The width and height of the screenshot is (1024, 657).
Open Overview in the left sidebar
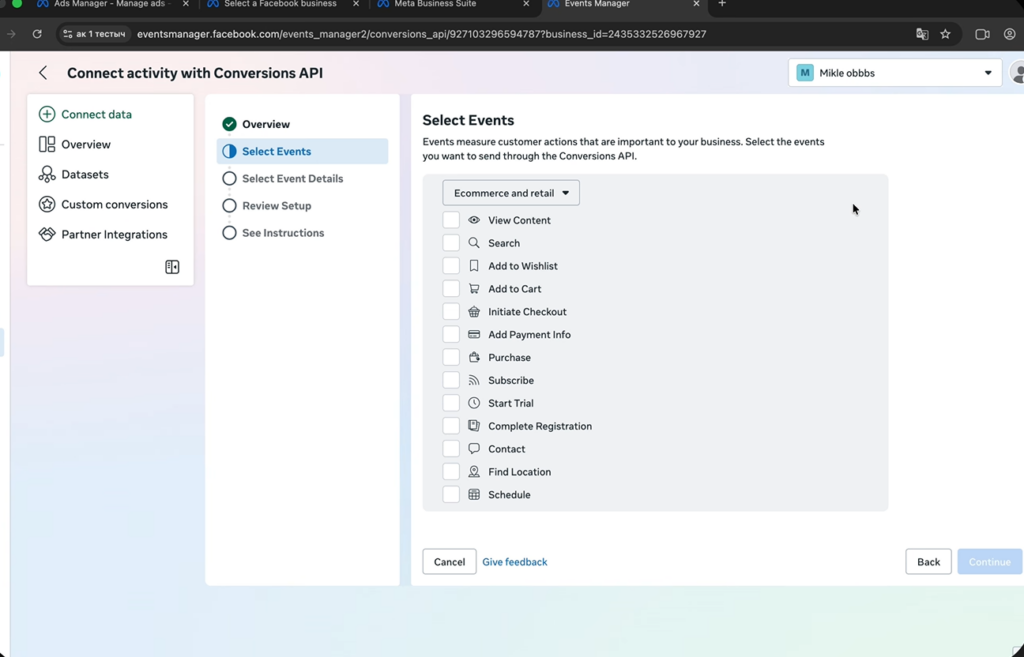(86, 144)
